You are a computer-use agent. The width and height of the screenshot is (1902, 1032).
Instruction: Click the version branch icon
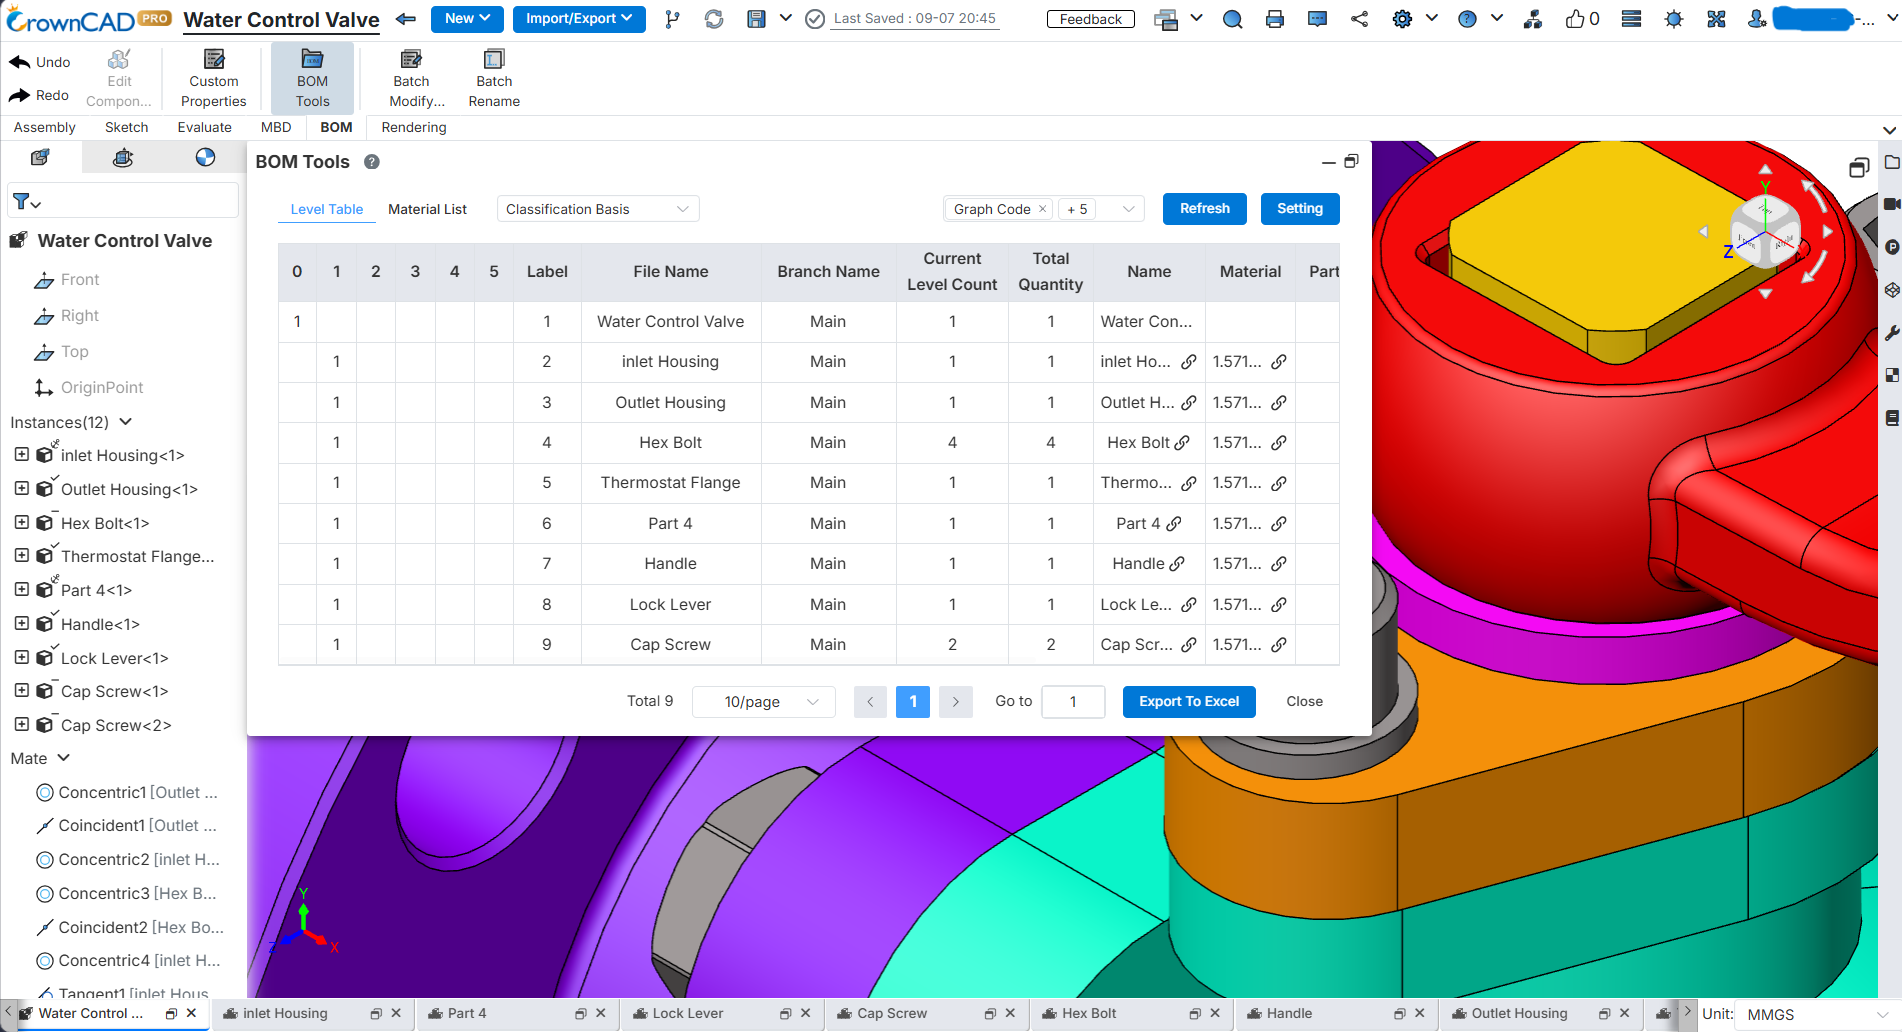click(x=672, y=19)
